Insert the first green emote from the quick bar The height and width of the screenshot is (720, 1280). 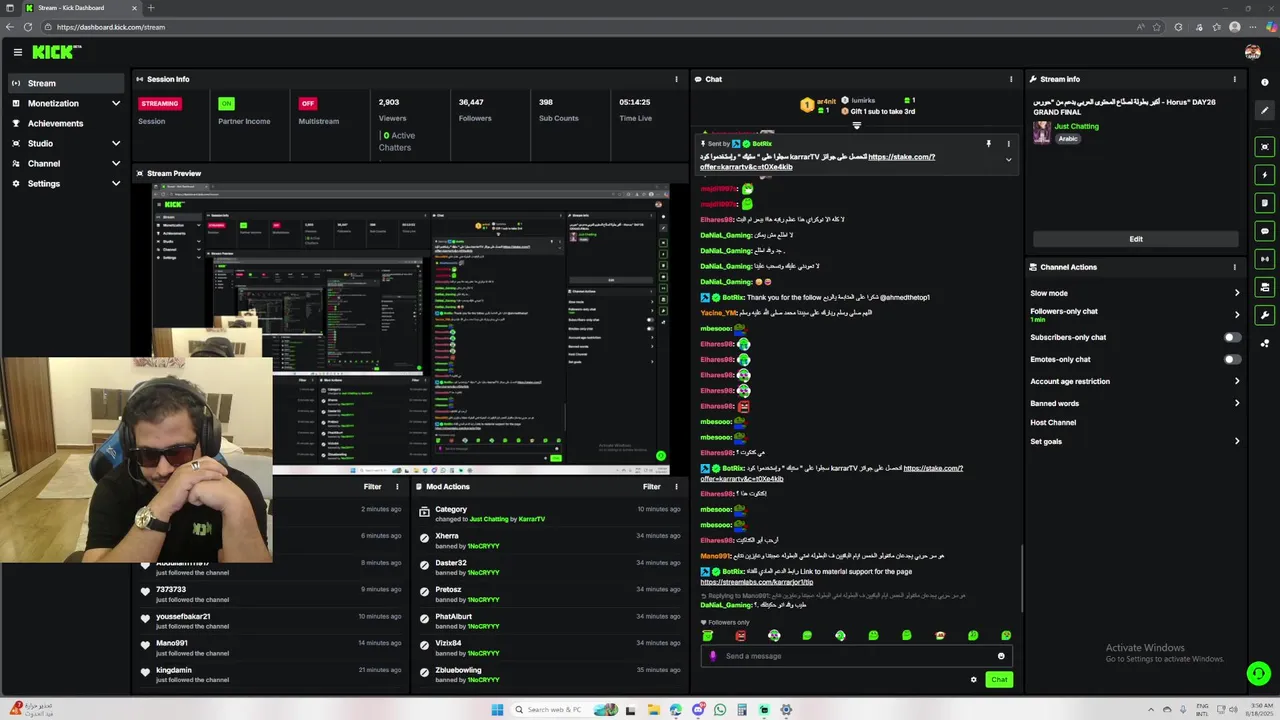pyautogui.click(x=708, y=635)
